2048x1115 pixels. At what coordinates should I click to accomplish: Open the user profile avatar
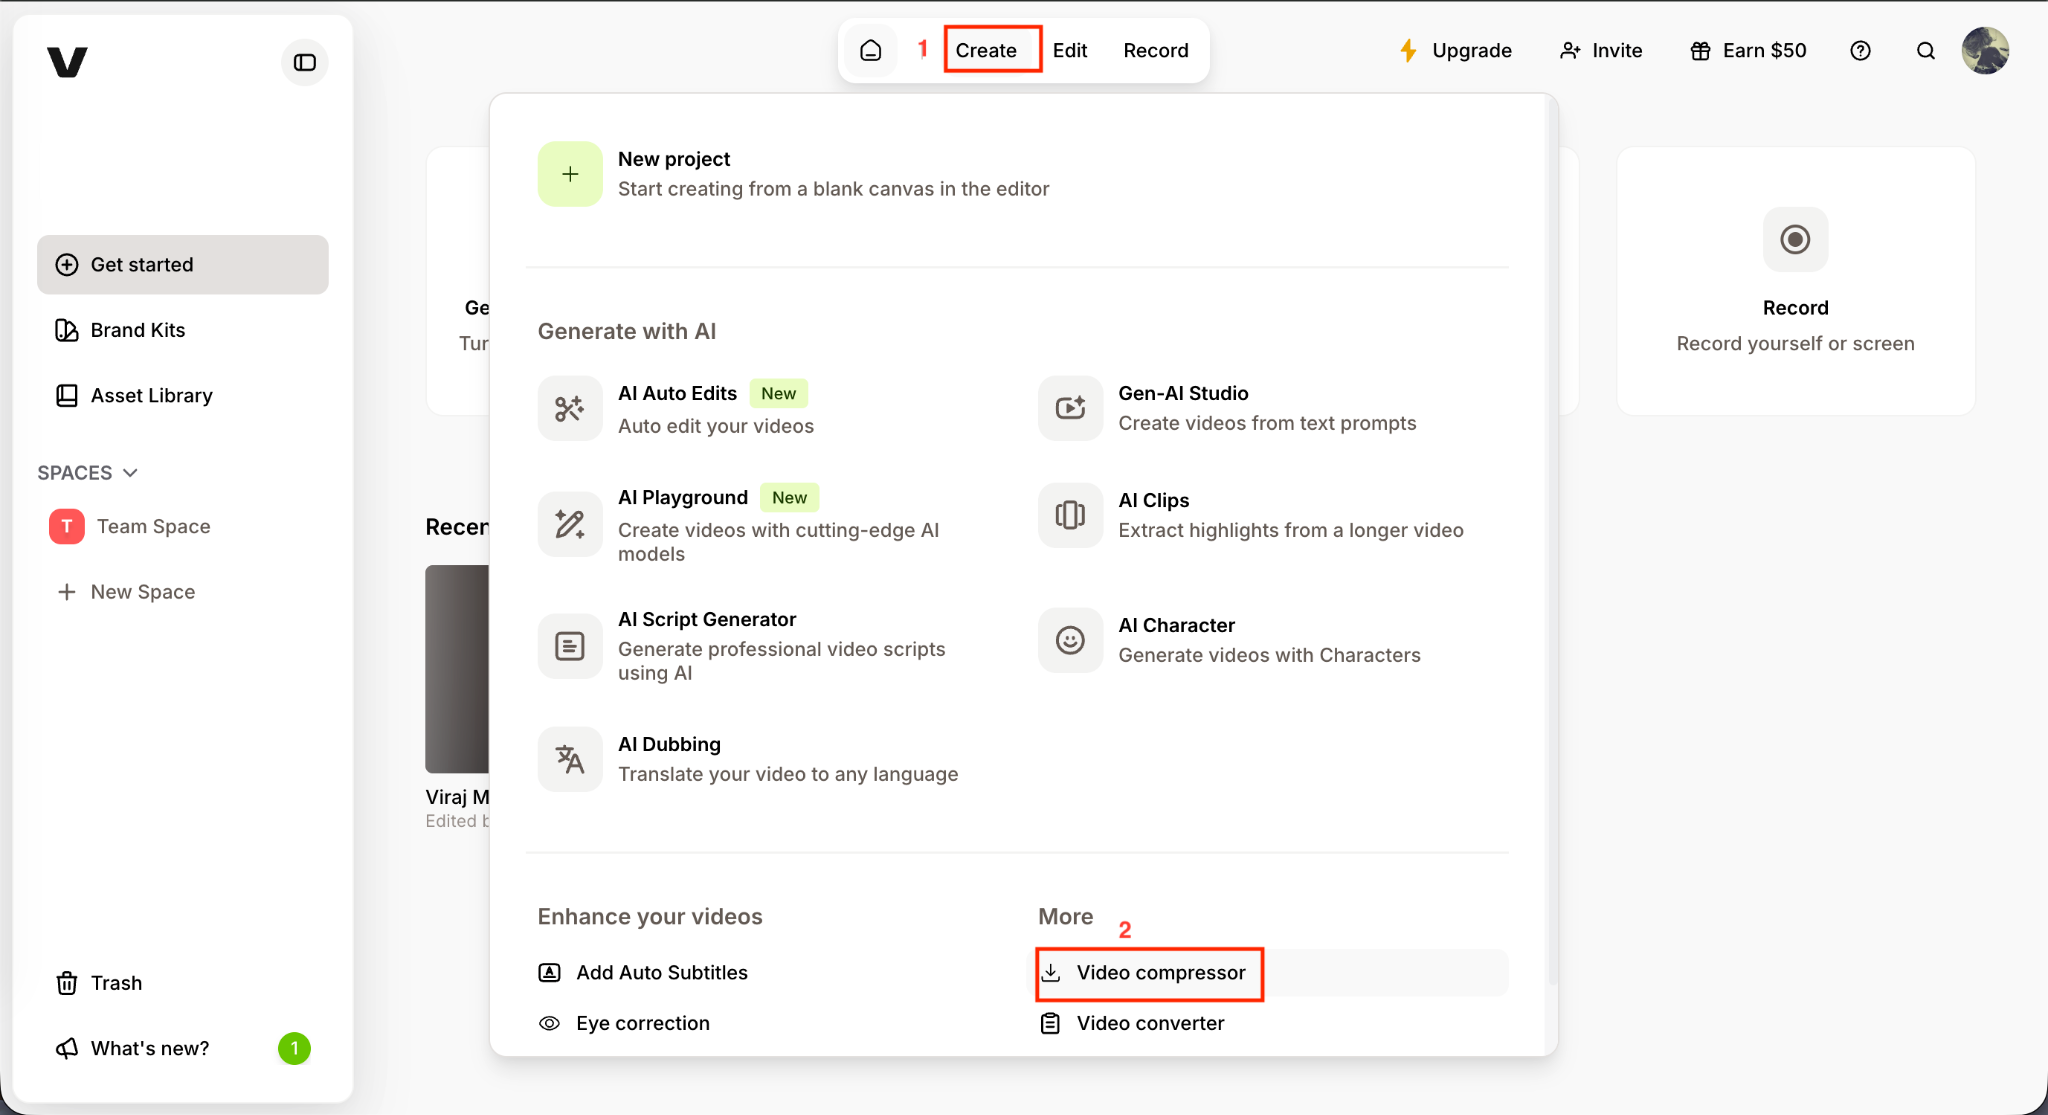click(1985, 50)
